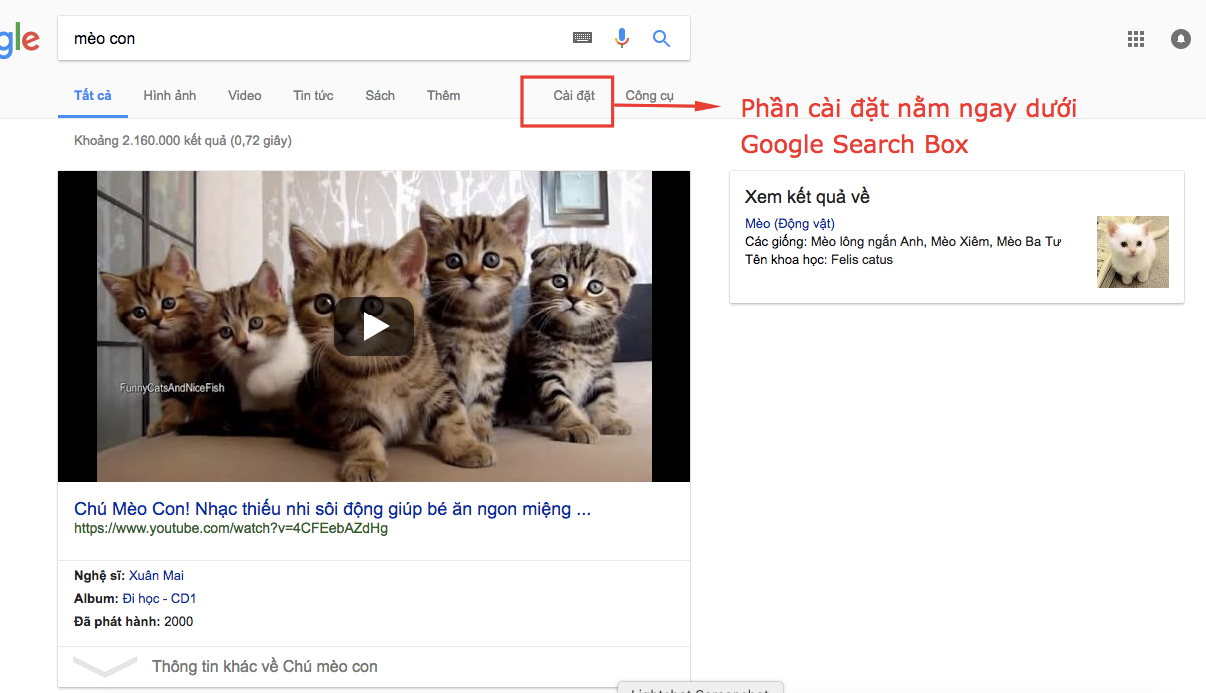The image size is (1206, 693).
Task: Open "Mèo (Động vật)" knowledge link
Action: click(x=790, y=224)
